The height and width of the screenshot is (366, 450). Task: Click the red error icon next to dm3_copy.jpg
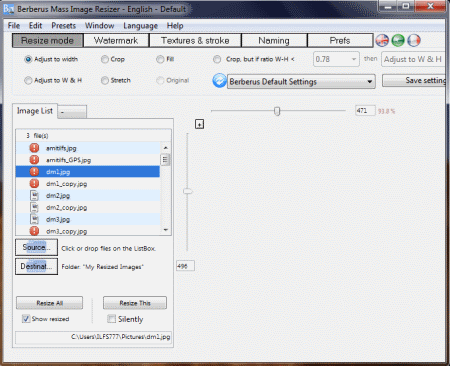[x=34, y=231]
